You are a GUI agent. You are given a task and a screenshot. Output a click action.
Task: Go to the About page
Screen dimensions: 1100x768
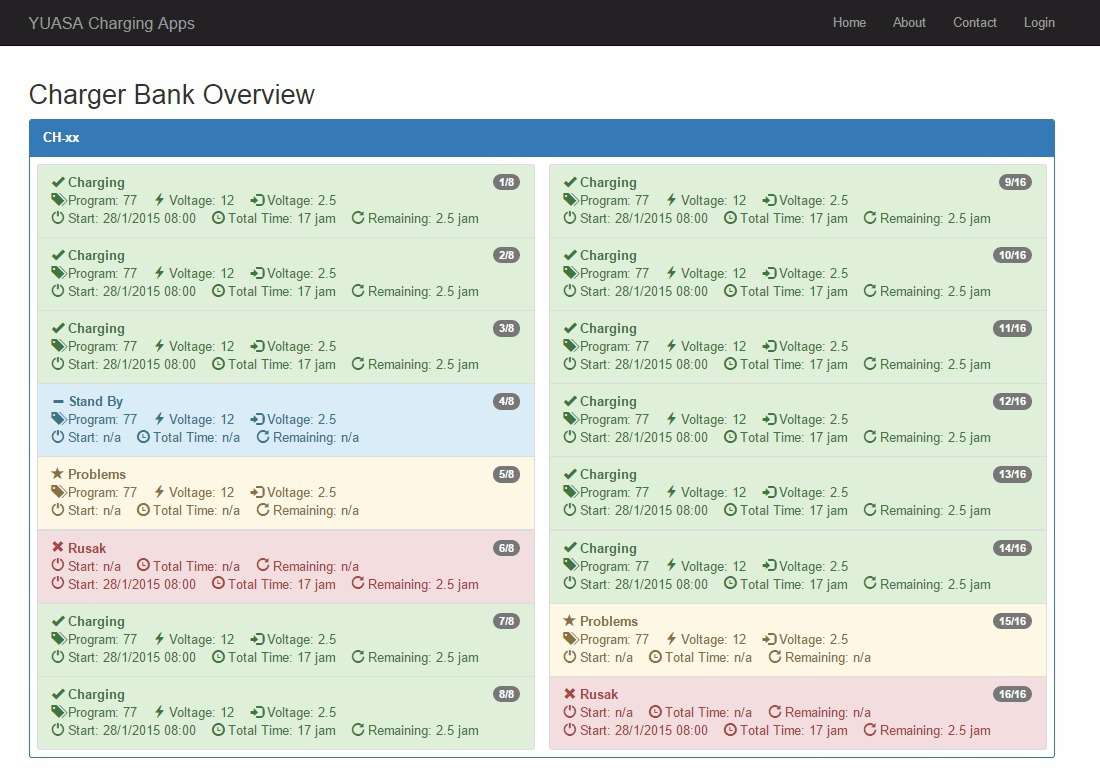(x=909, y=22)
